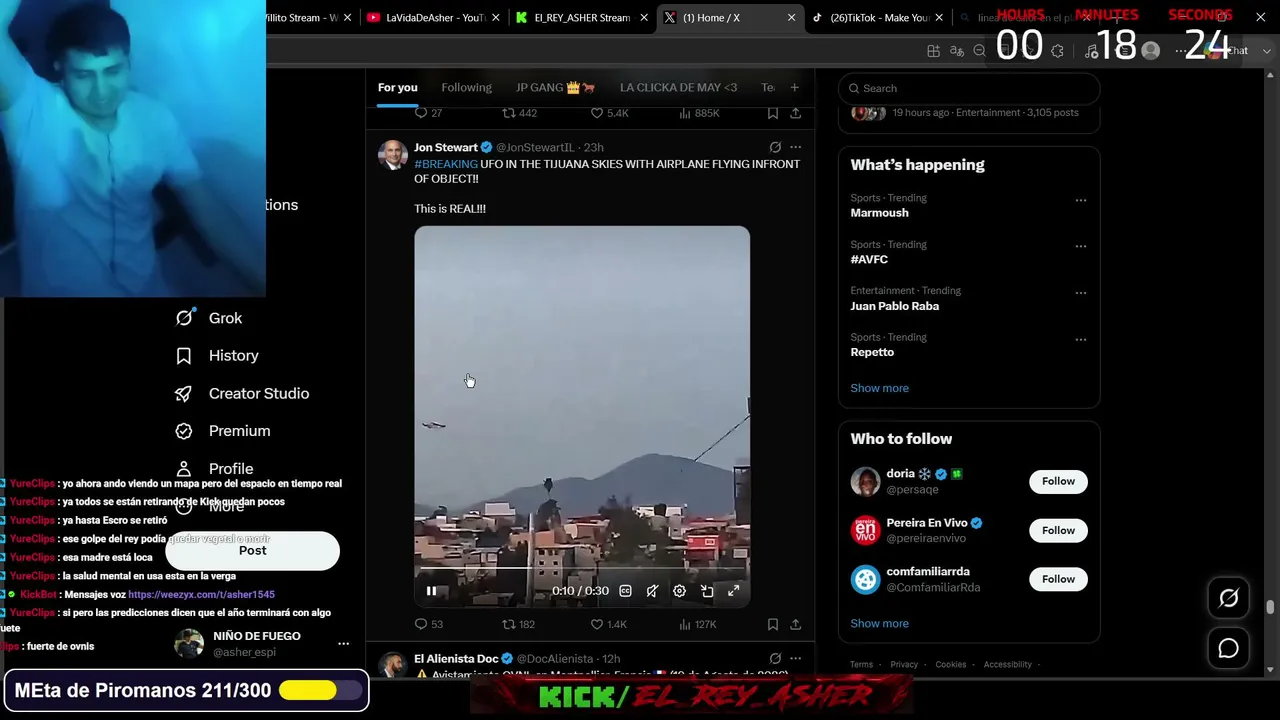Open the Marmoush trending topic
The image size is (1280, 720).
tap(880, 213)
